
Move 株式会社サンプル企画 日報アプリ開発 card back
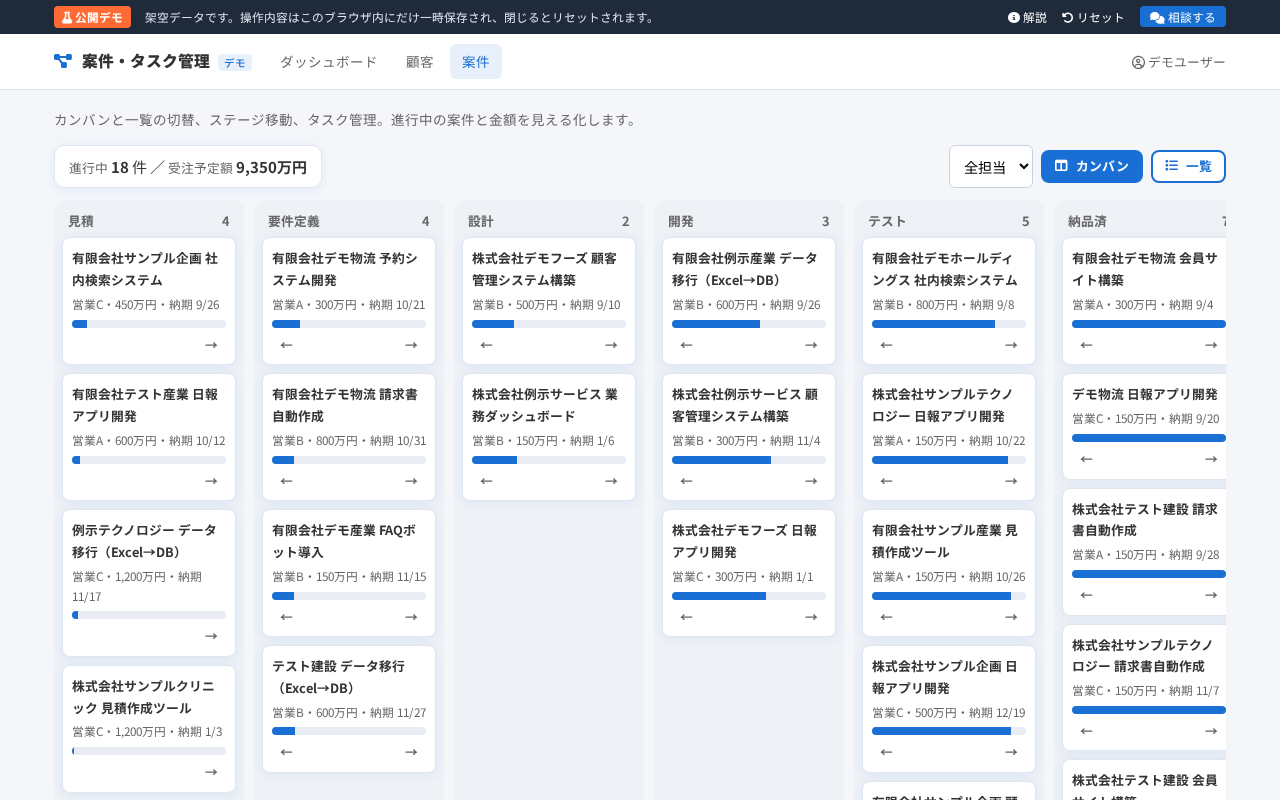point(887,752)
